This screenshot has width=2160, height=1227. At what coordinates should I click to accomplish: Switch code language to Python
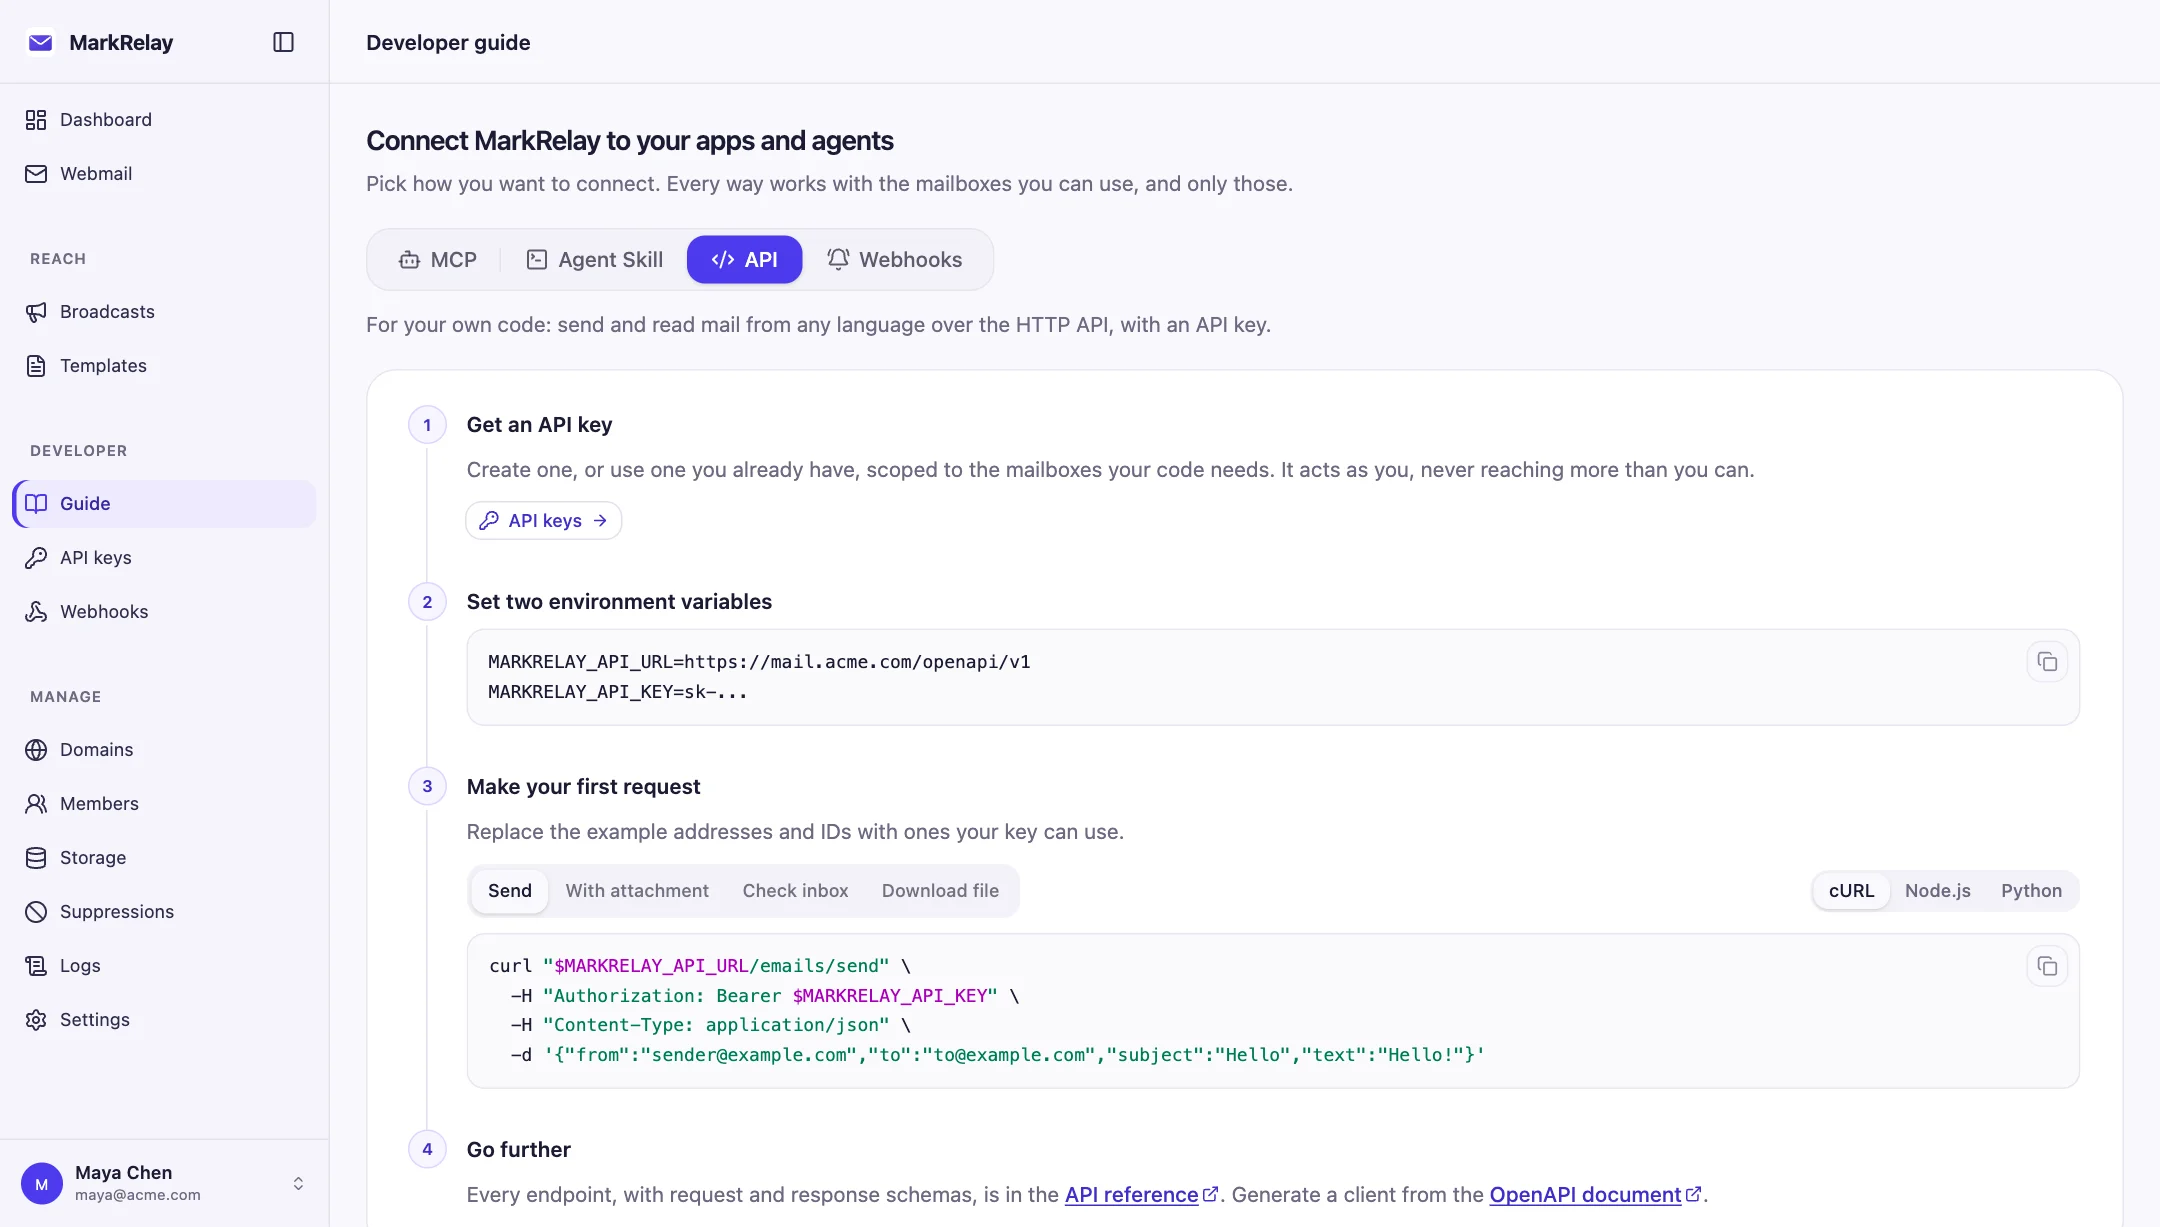(2031, 891)
